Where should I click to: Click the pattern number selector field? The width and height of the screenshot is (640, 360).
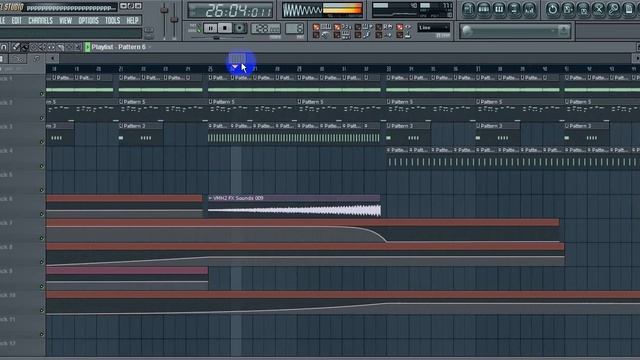[294, 28]
